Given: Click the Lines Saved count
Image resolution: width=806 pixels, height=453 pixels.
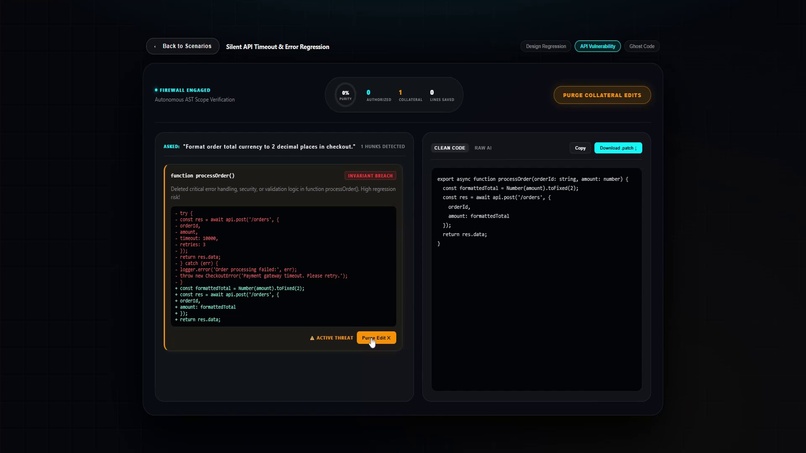Looking at the screenshot, I should tap(432, 93).
